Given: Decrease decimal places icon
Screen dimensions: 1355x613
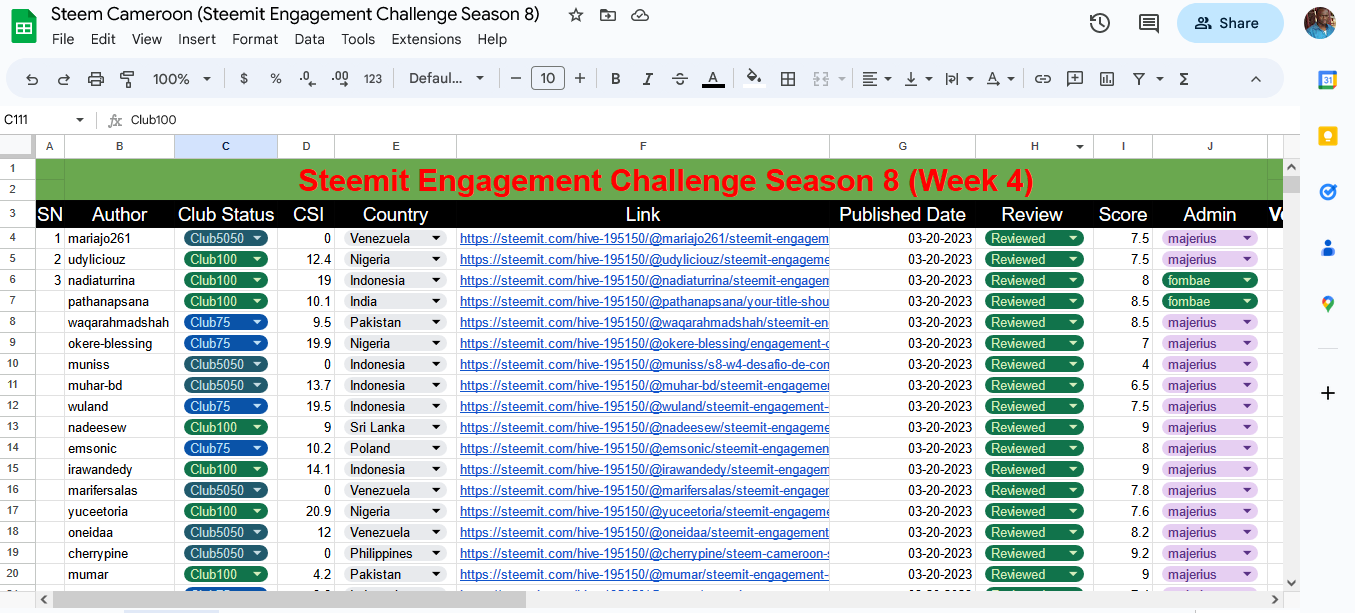Looking at the screenshot, I should point(308,79).
